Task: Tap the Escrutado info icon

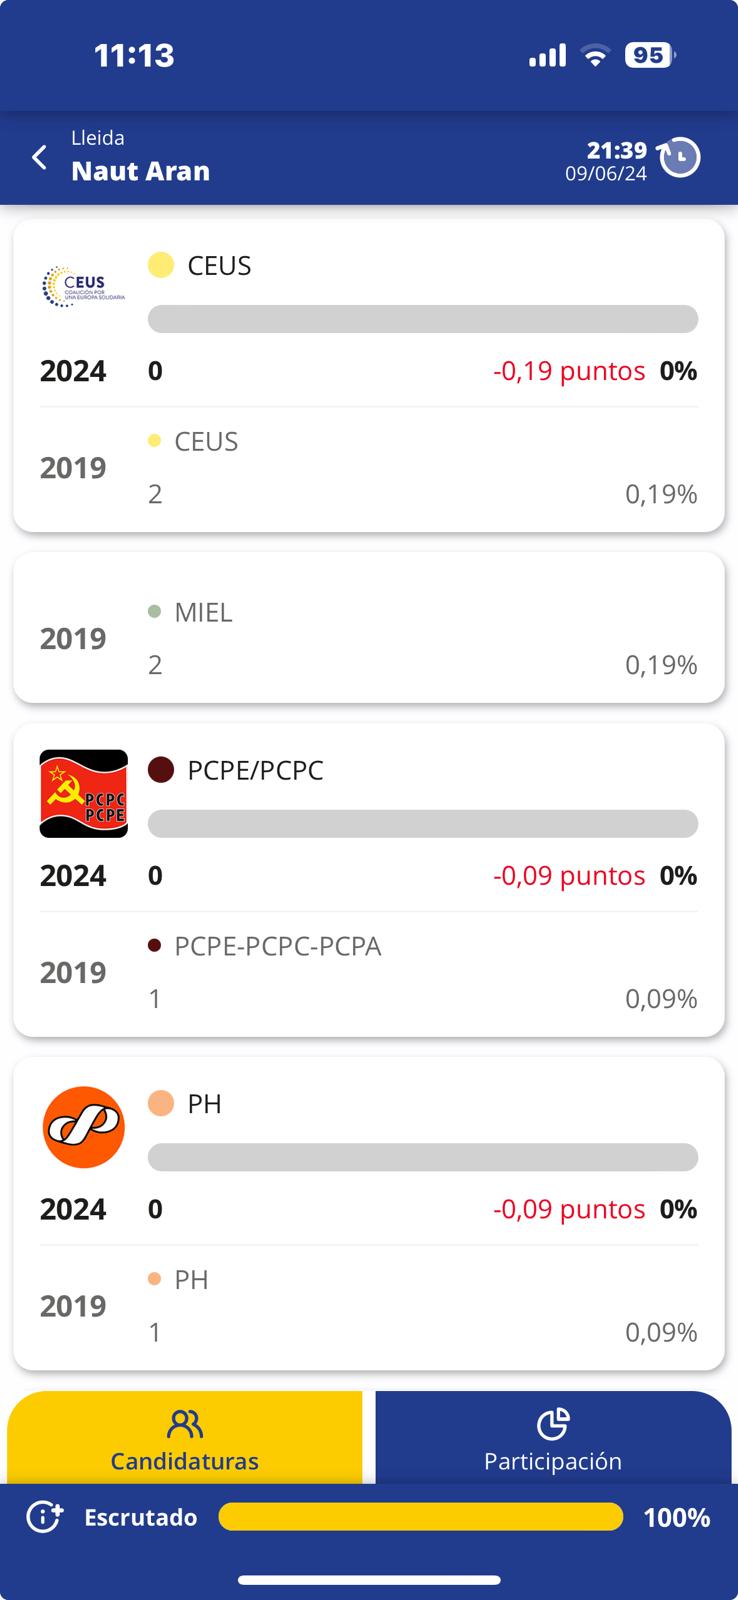Action: coord(44,1517)
